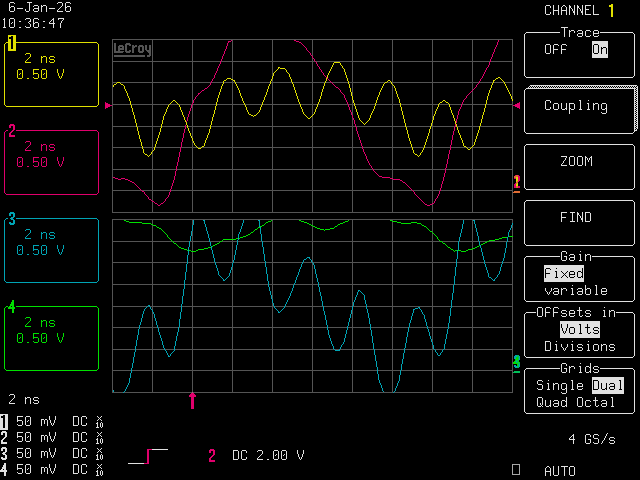Select the channel 2 trace descriptor box
The image size is (640, 480).
coord(52,162)
